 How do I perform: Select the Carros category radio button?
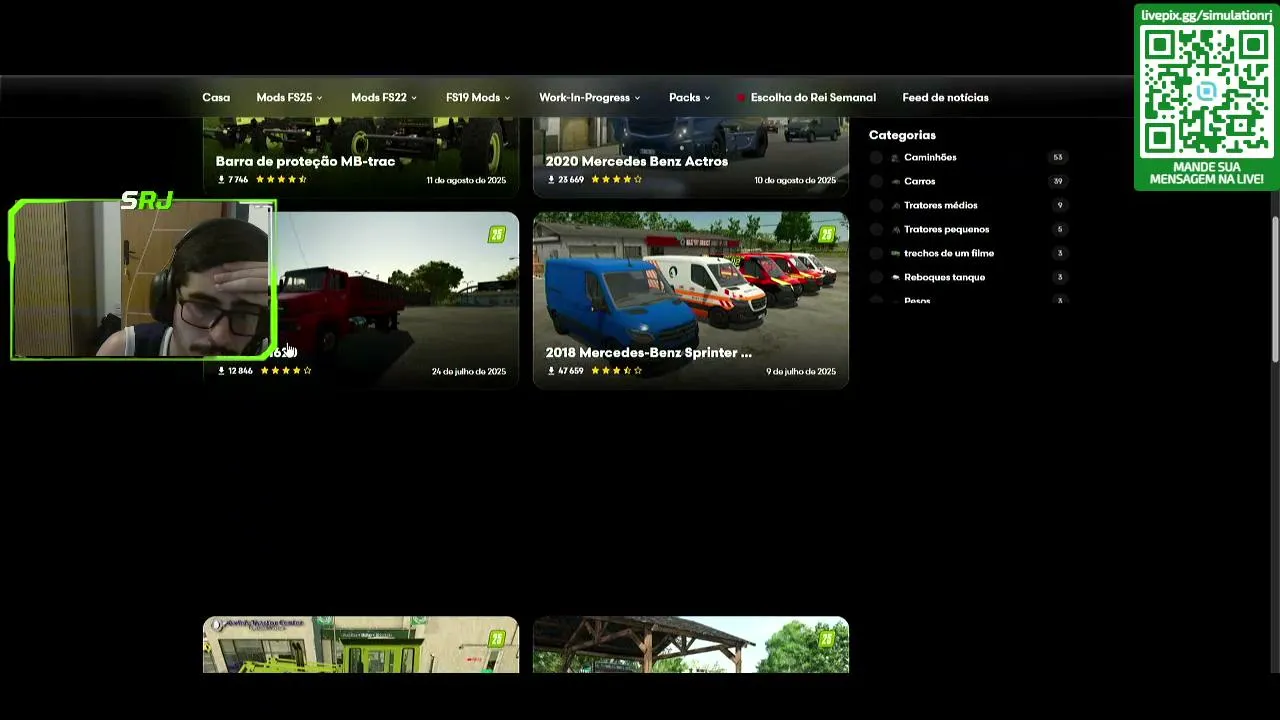click(x=876, y=181)
